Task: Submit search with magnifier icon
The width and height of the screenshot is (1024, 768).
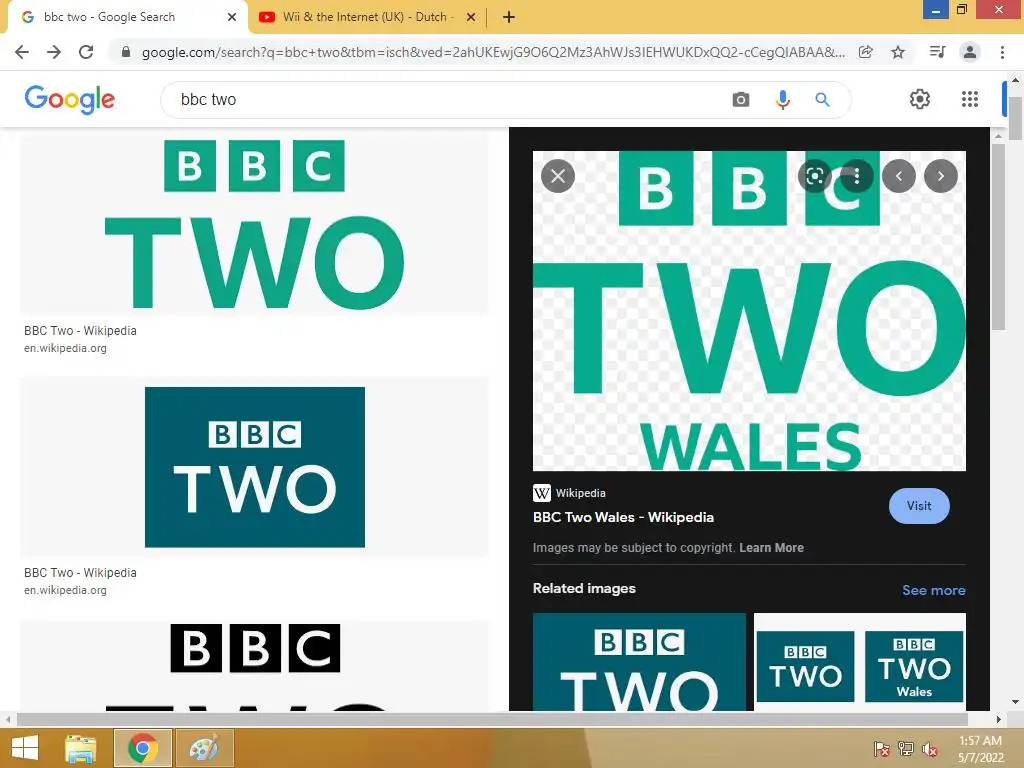Action: (822, 100)
